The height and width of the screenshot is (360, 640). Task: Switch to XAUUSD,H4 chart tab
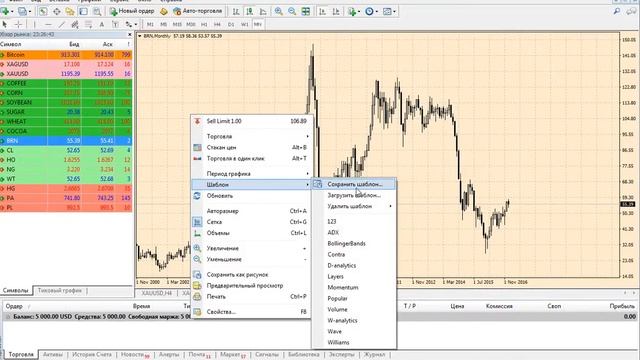click(156, 293)
